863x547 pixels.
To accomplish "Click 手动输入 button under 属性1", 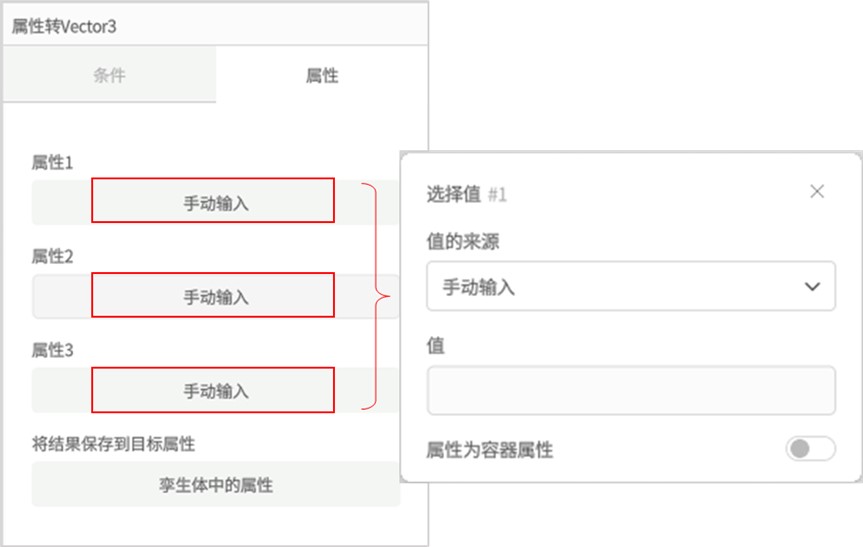I will coord(216,202).
